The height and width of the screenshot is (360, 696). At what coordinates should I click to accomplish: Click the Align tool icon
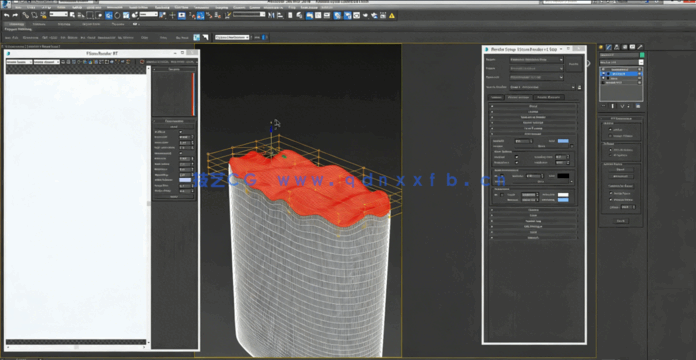pyautogui.click(x=280, y=15)
